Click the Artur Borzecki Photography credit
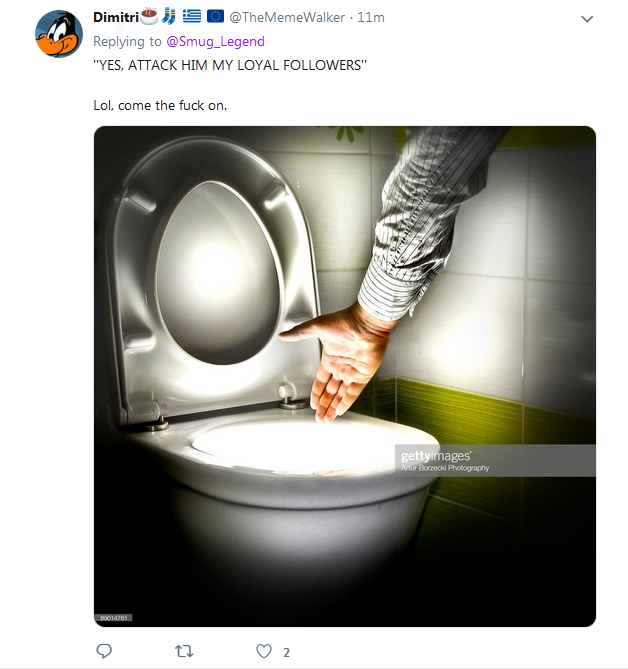This screenshot has width=628, height=669. click(445, 468)
